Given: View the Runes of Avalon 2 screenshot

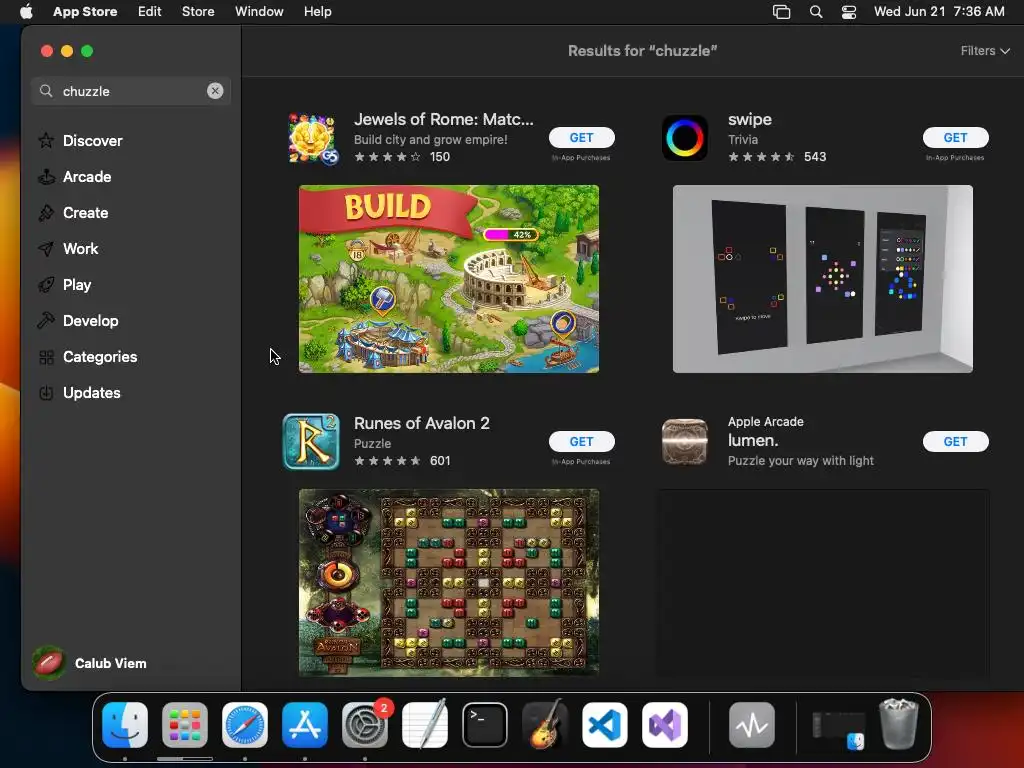Looking at the screenshot, I should click(449, 583).
